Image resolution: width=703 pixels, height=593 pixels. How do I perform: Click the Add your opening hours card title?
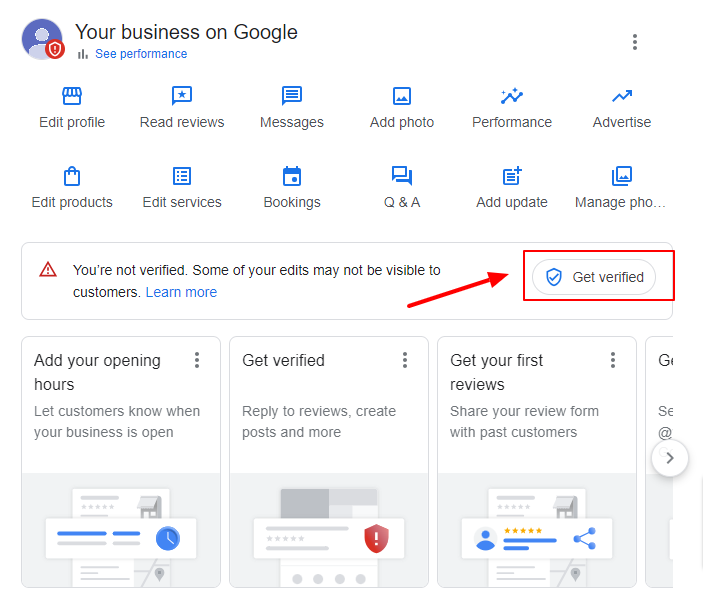(x=97, y=372)
